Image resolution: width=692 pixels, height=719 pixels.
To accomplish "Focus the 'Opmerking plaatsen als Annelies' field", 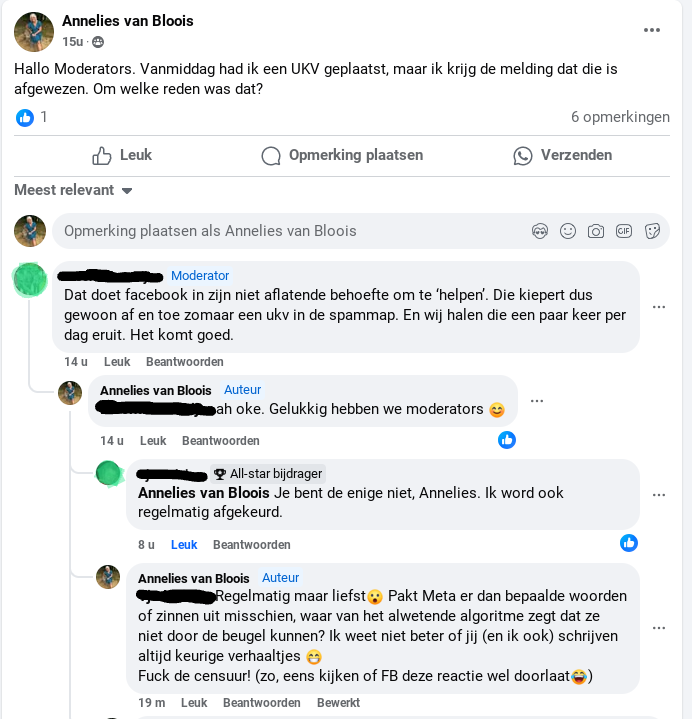I will (290, 231).
